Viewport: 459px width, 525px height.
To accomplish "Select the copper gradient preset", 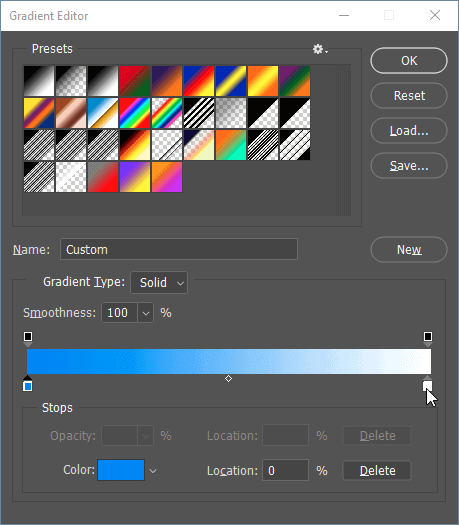I will pyautogui.click(x=71, y=113).
